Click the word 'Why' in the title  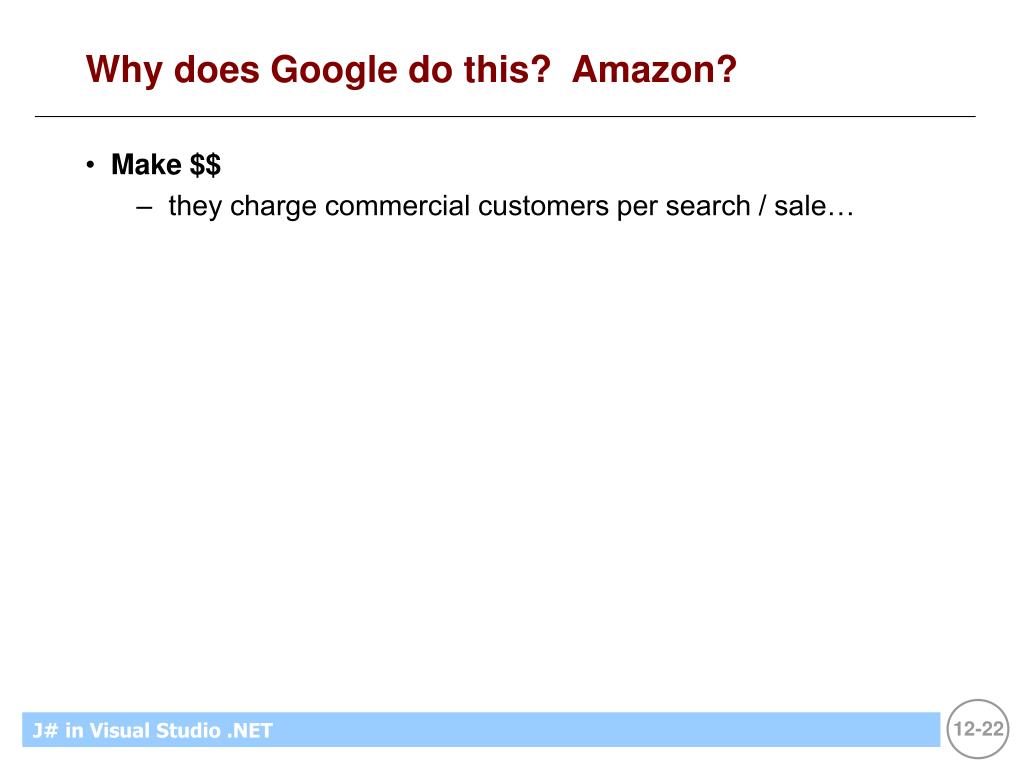(124, 70)
